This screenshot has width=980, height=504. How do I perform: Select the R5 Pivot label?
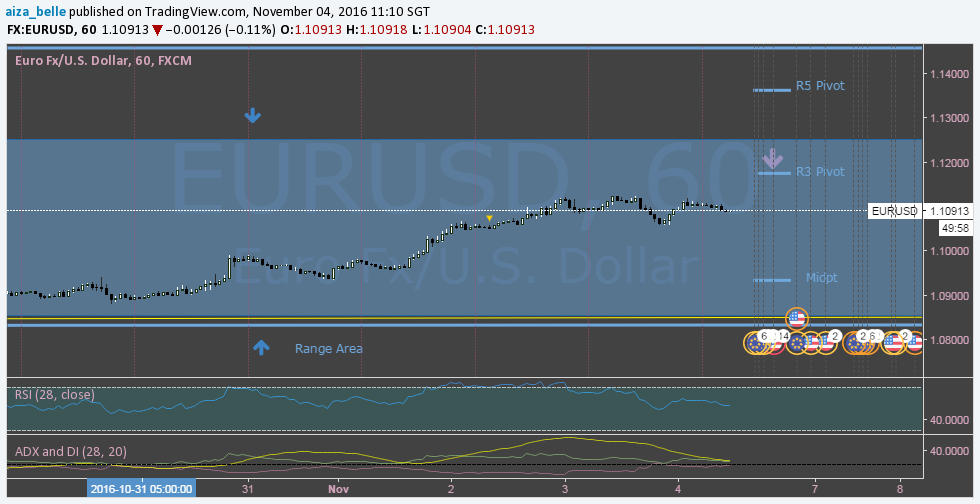820,86
